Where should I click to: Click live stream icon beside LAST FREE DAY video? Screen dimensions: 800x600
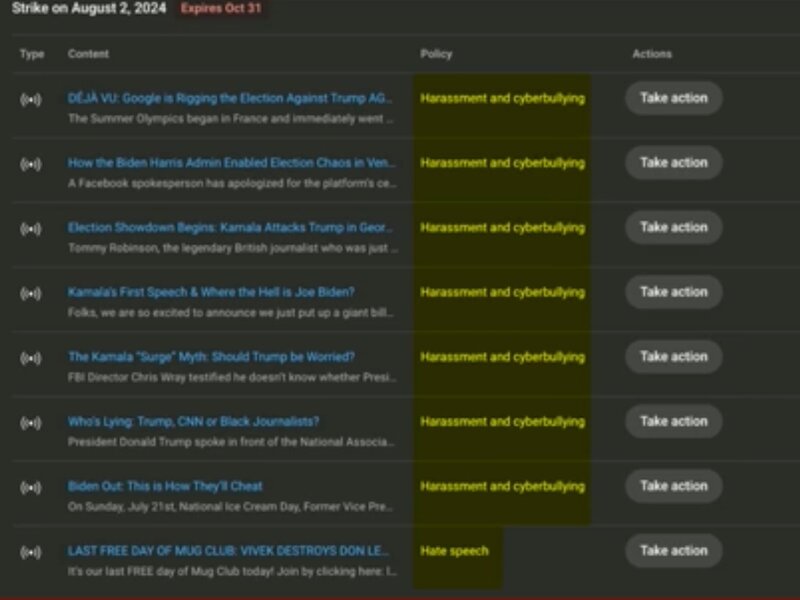pyautogui.click(x=31, y=552)
